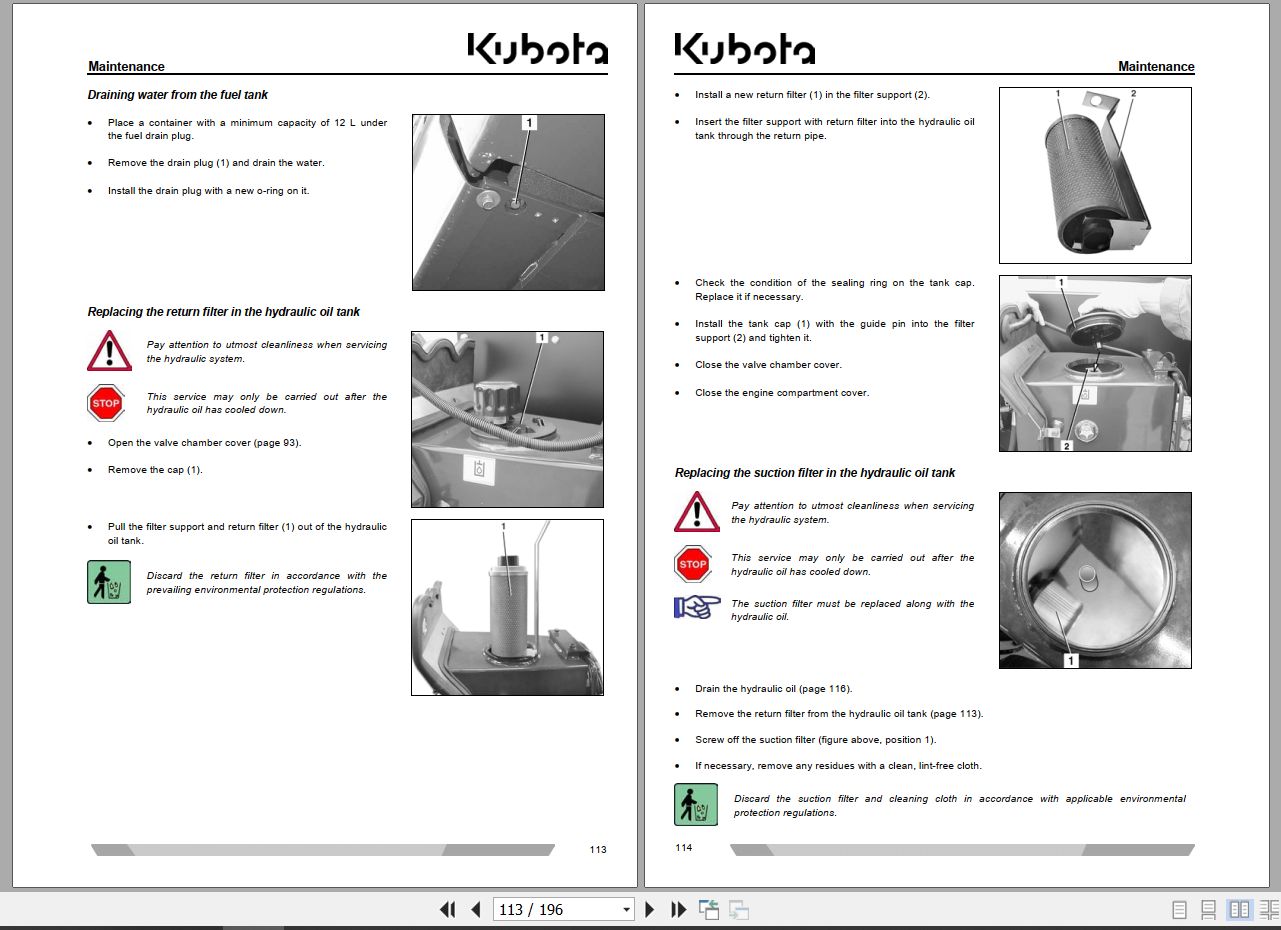Viewport: 1281px width, 930px height.
Task: Select the previous view icon
Action: tap(709, 909)
